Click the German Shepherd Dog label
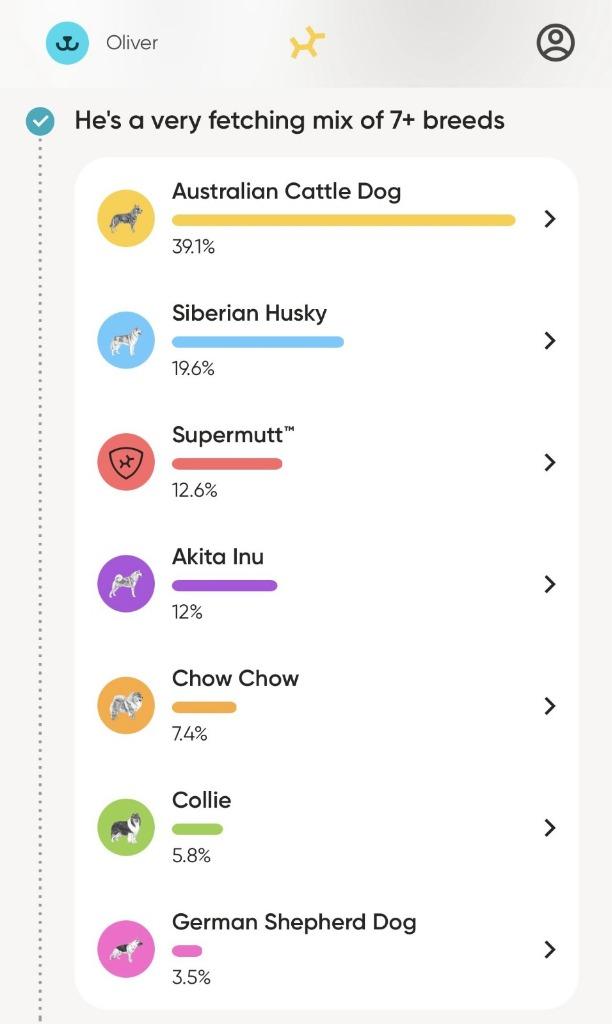The image size is (612, 1024). [294, 922]
